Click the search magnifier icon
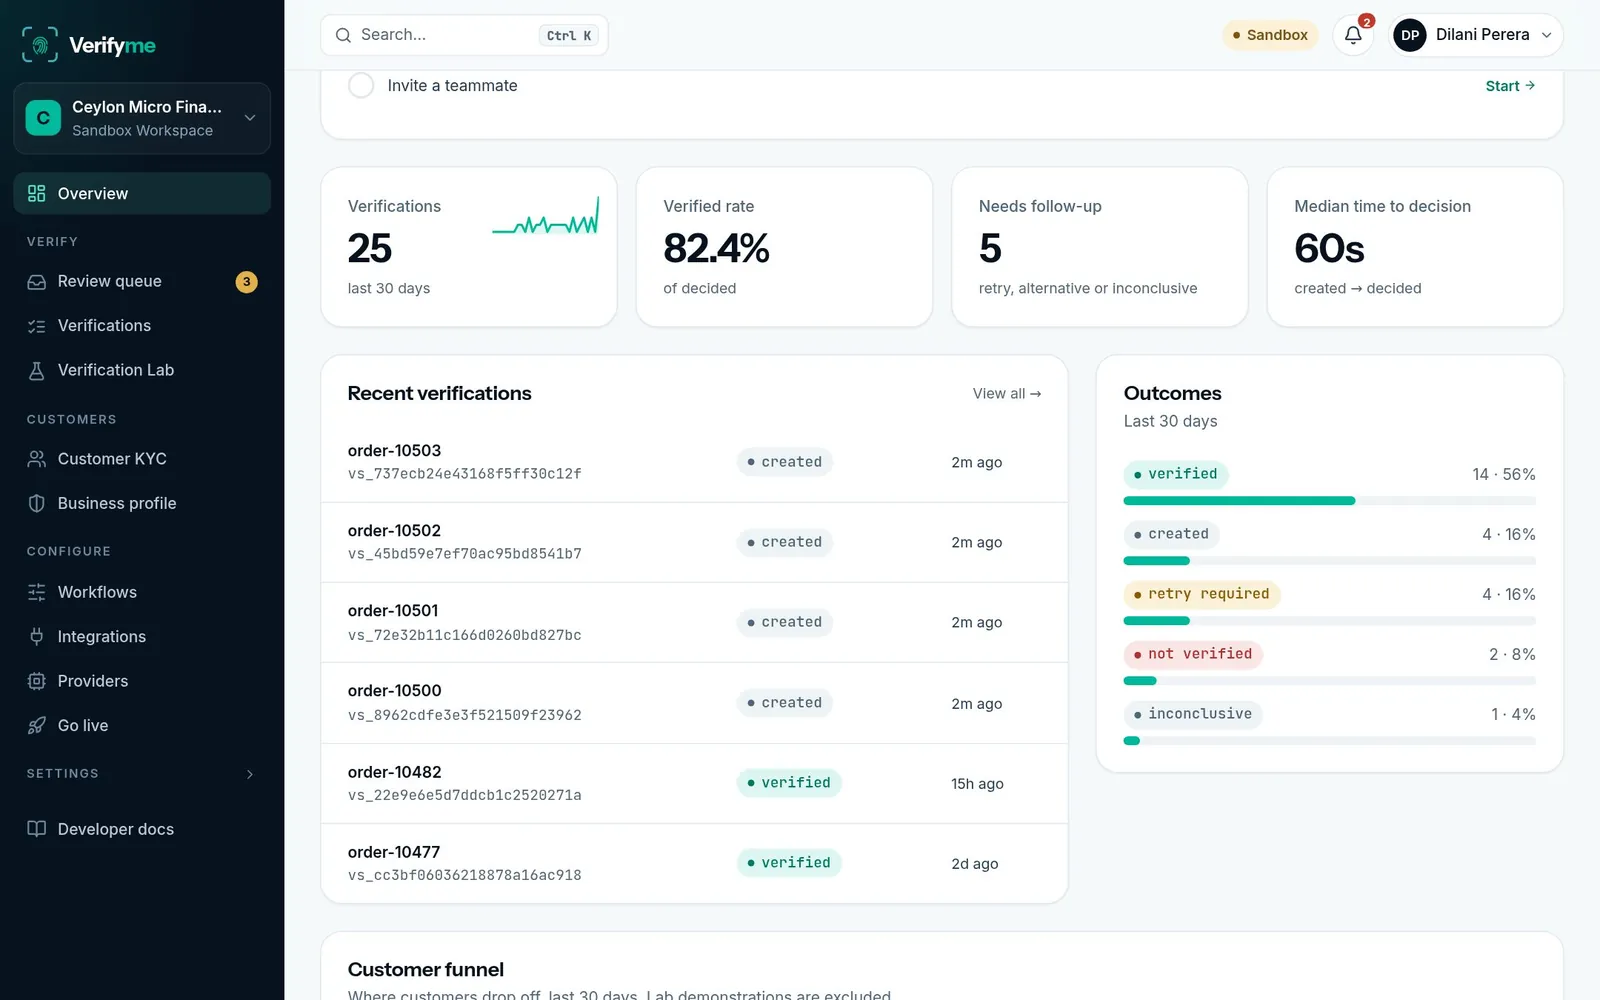 click(343, 35)
